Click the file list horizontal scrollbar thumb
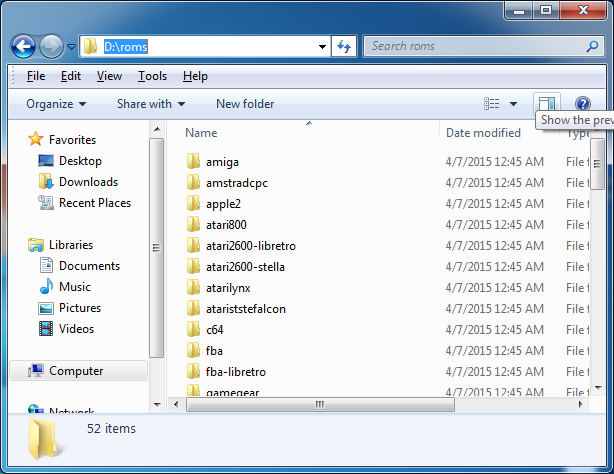The image size is (614, 474). coord(320,404)
